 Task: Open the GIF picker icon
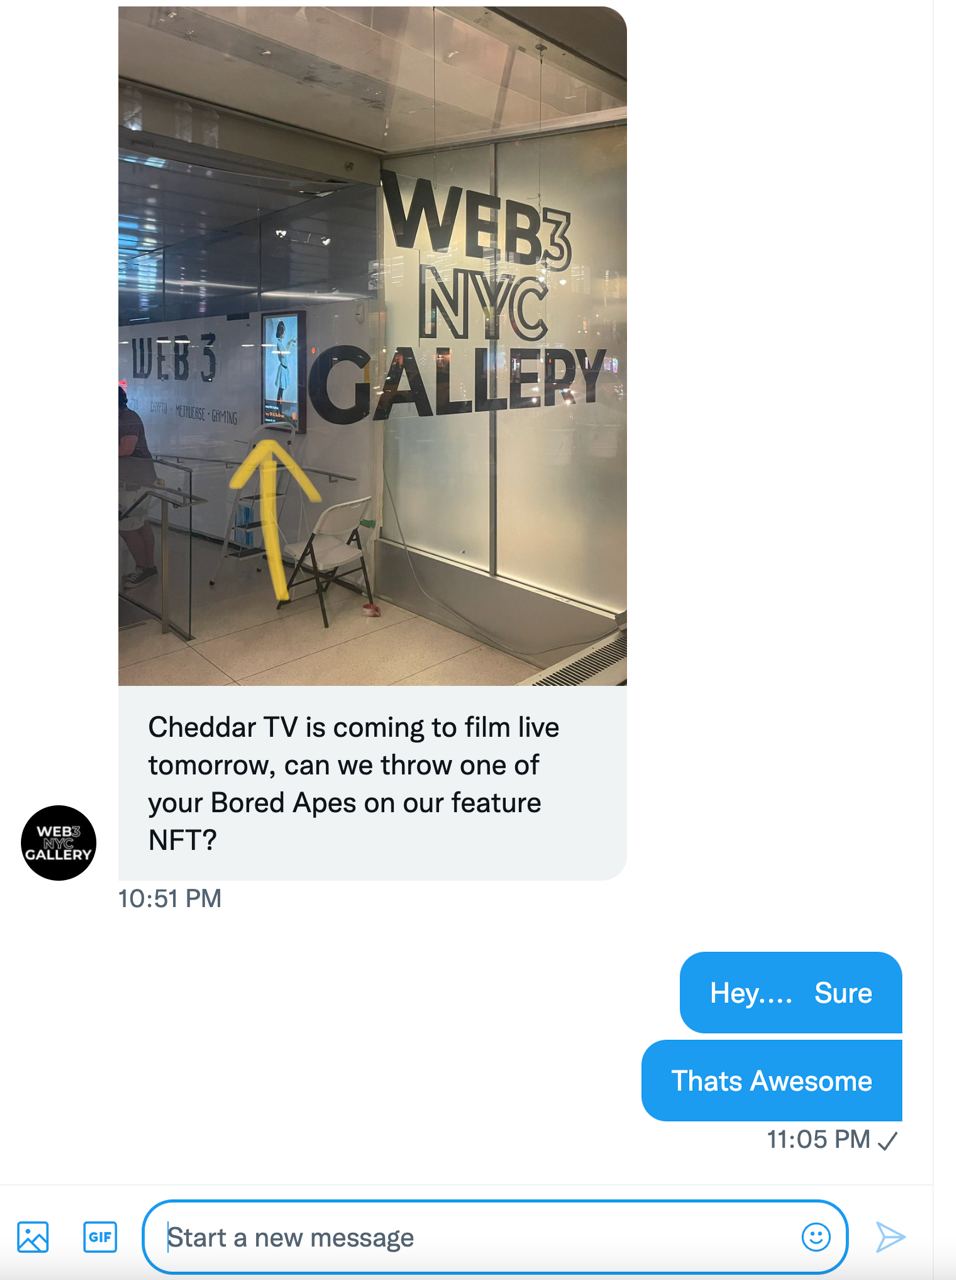pos(100,1237)
